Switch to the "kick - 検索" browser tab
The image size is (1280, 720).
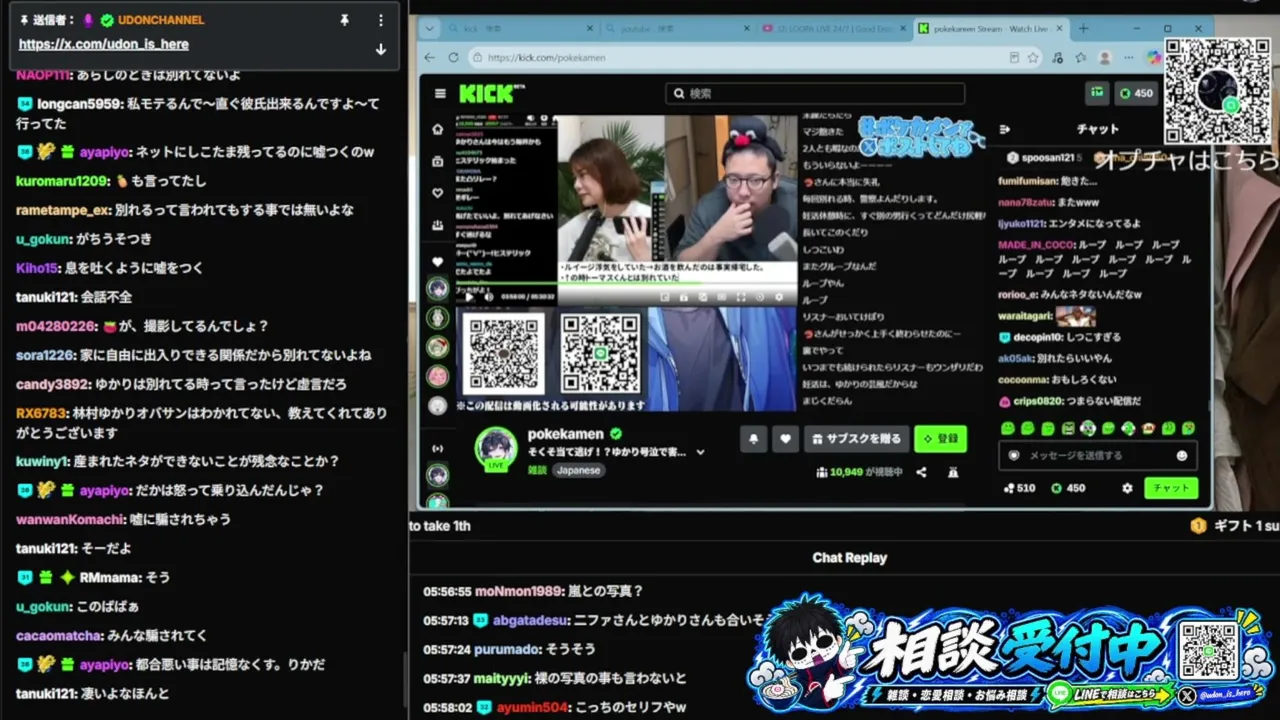point(519,29)
